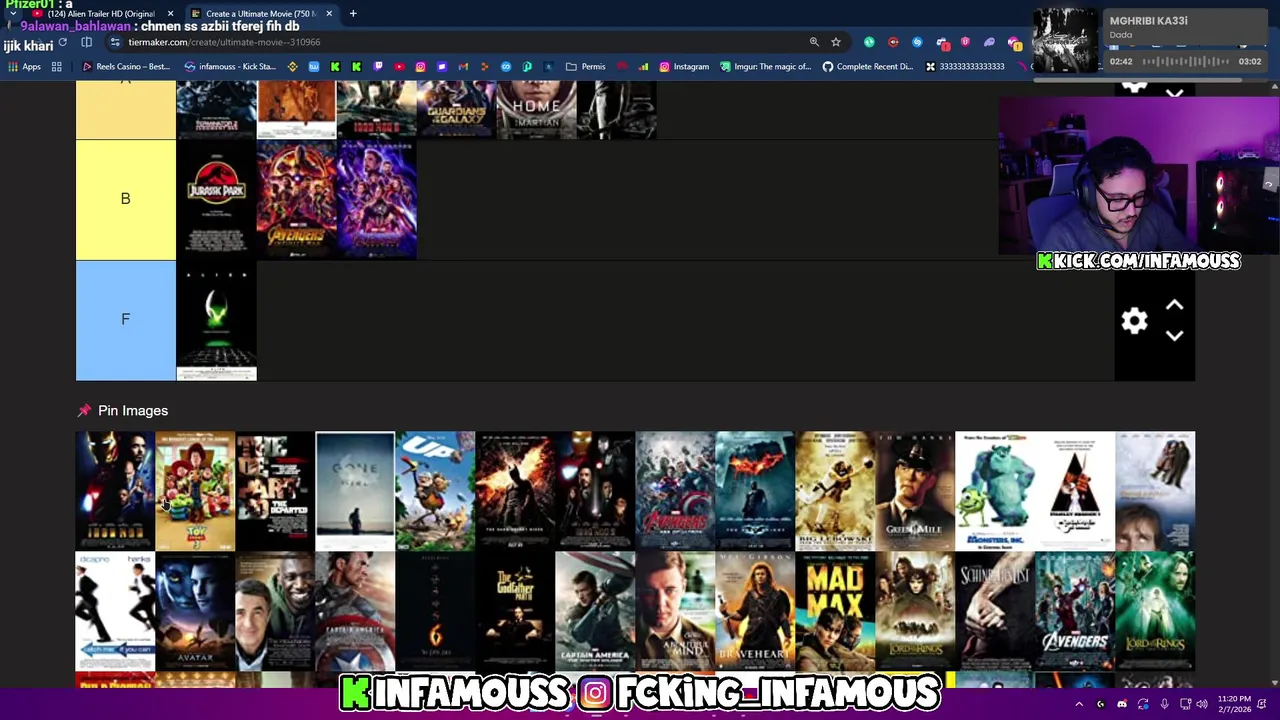Select the Alien poster in F tier

[x=216, y=321]
